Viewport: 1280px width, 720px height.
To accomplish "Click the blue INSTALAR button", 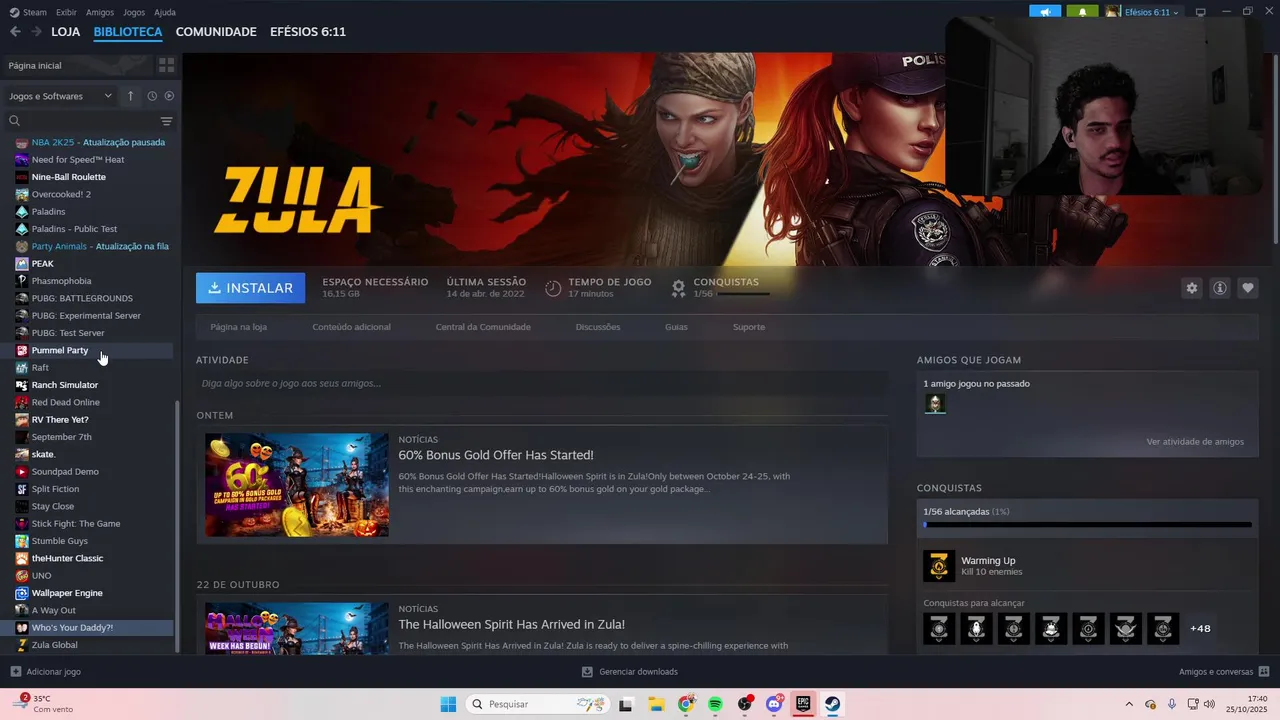I will tap(251, 288).
